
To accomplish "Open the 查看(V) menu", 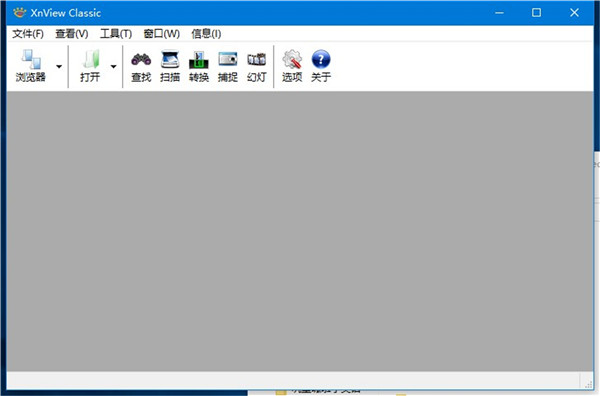I will coord(72,34).
